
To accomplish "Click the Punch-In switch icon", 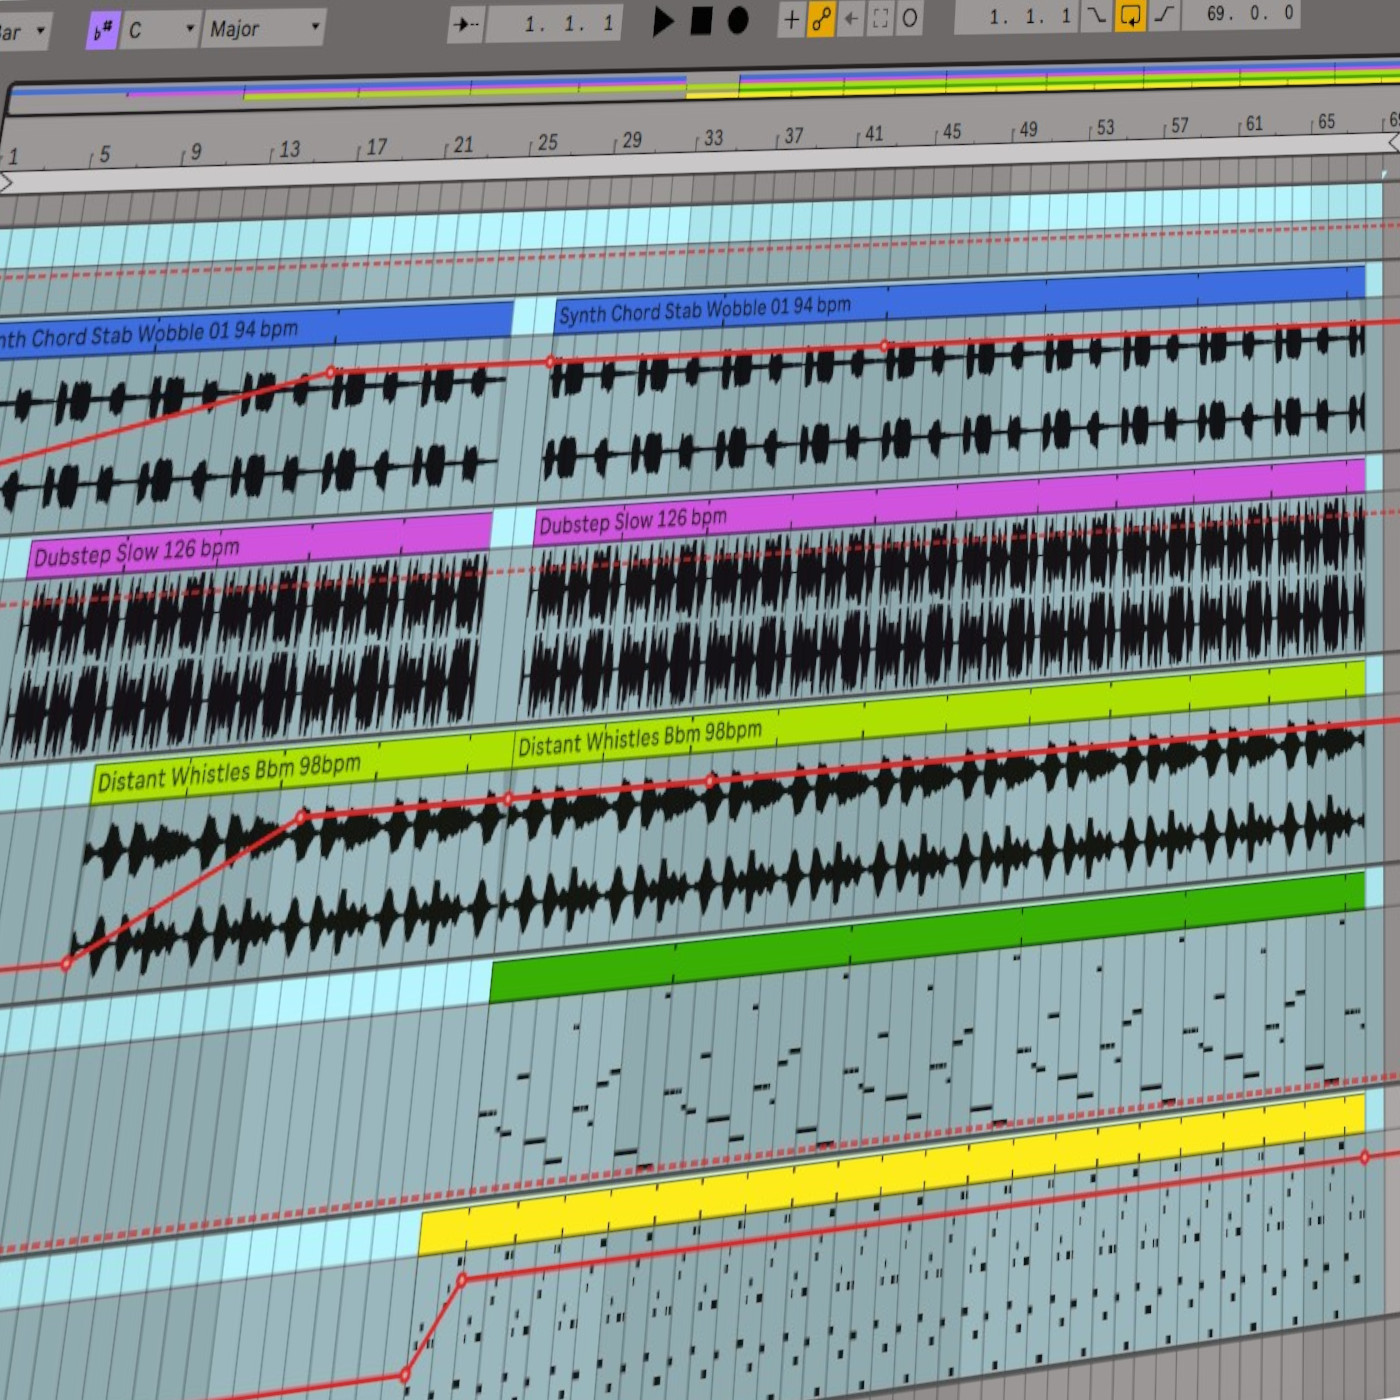I will [x=1097, y=16].
